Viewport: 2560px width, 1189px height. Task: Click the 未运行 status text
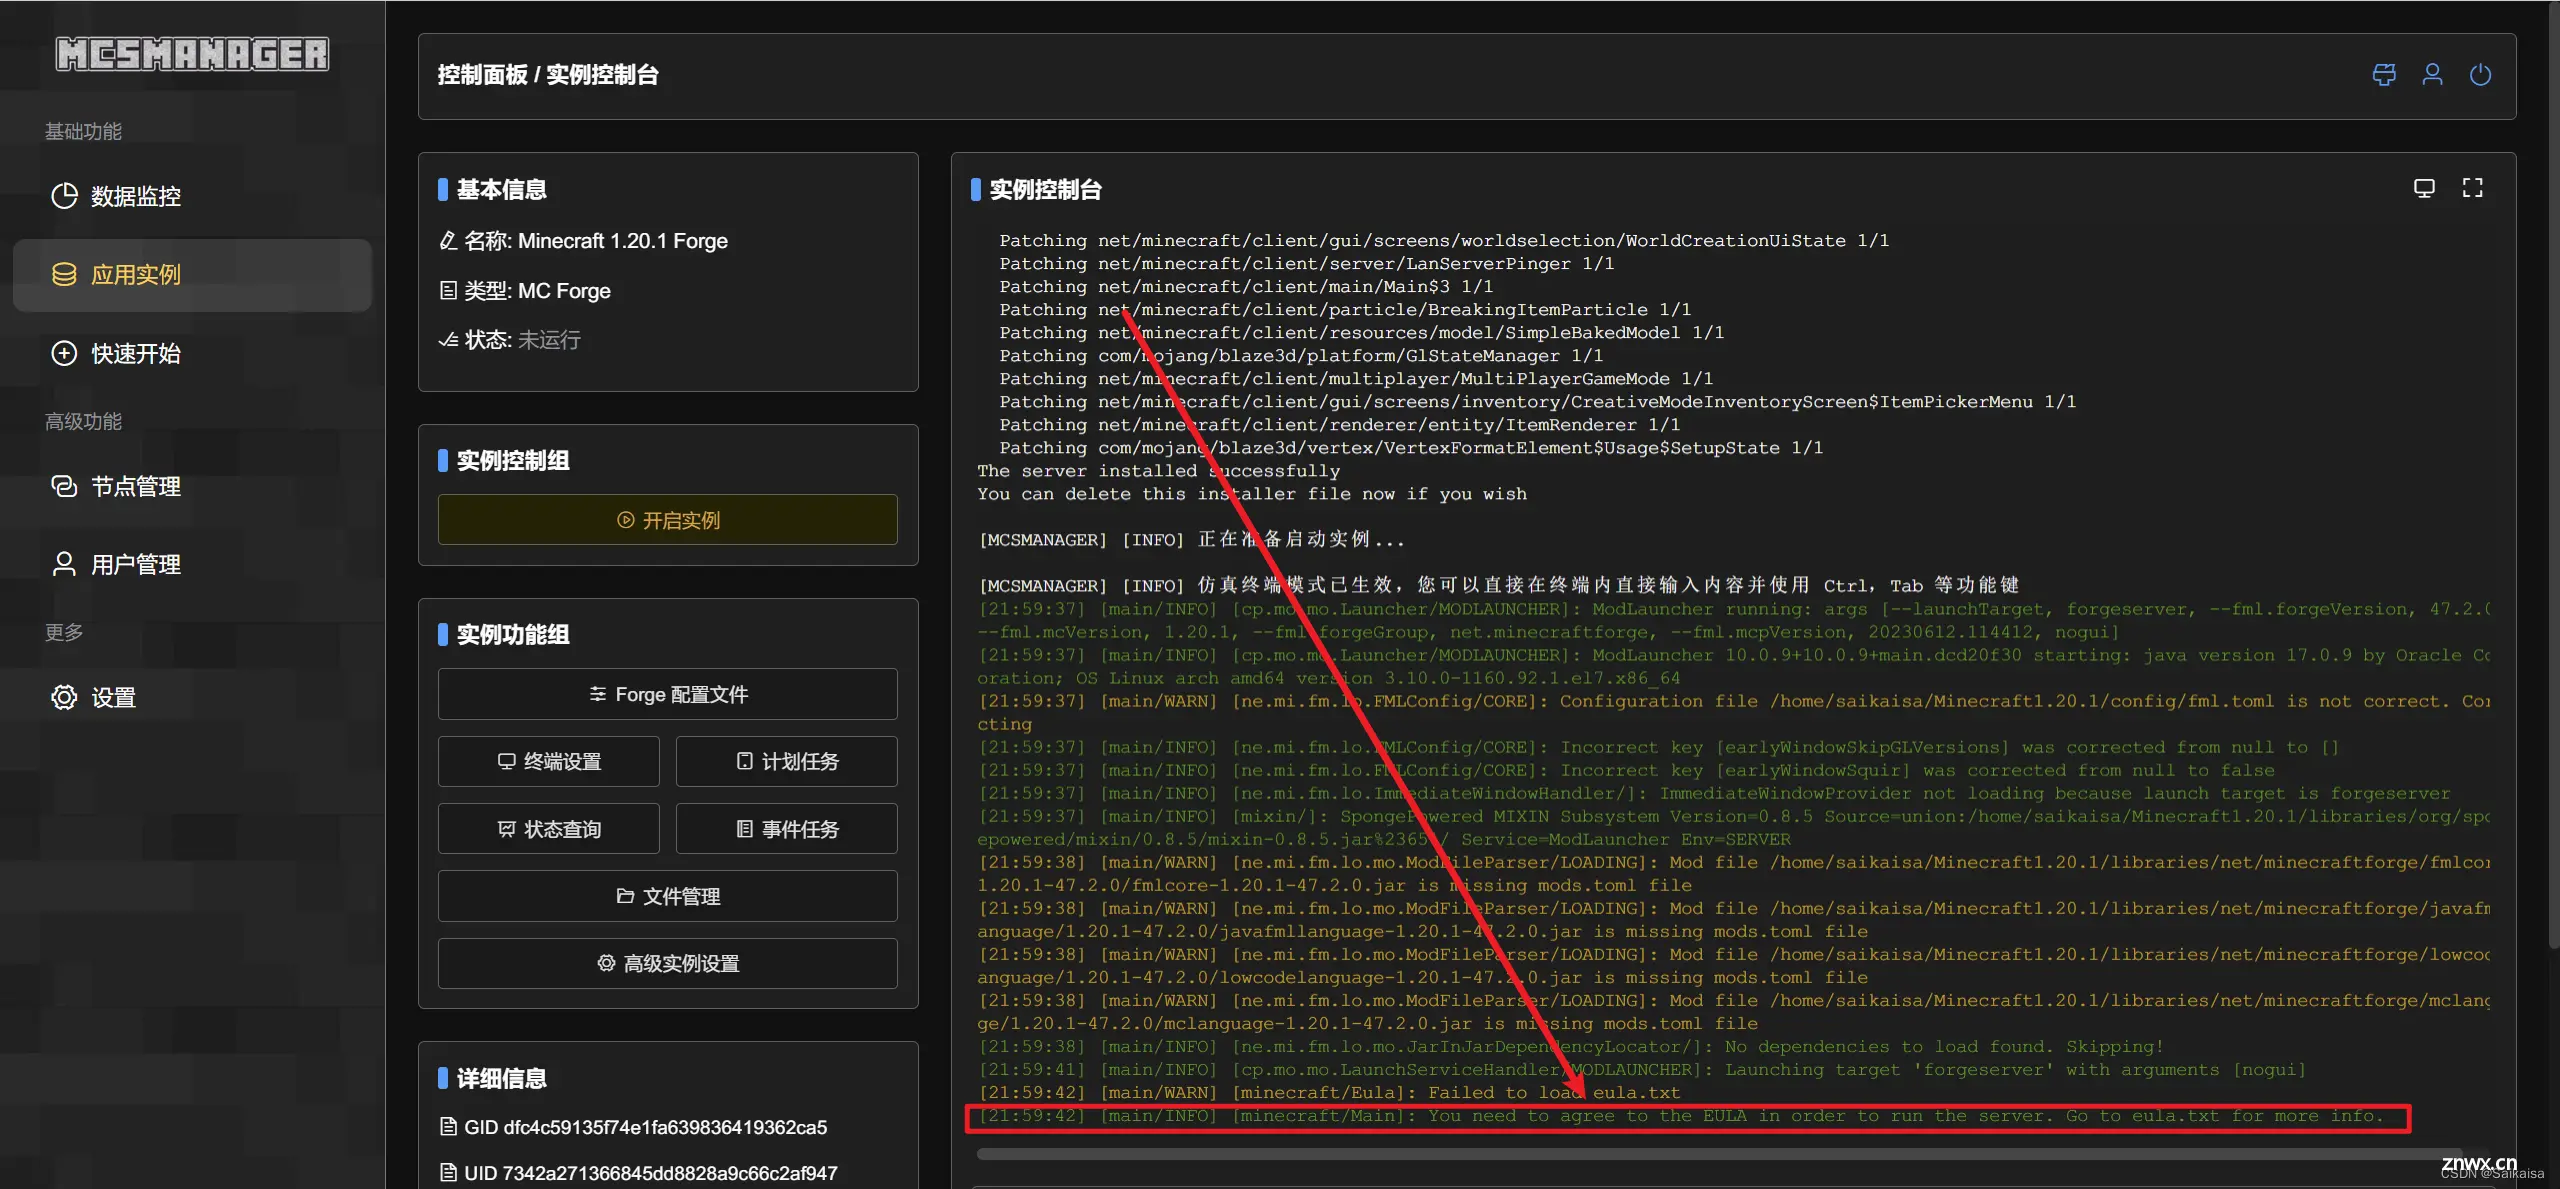549,340
